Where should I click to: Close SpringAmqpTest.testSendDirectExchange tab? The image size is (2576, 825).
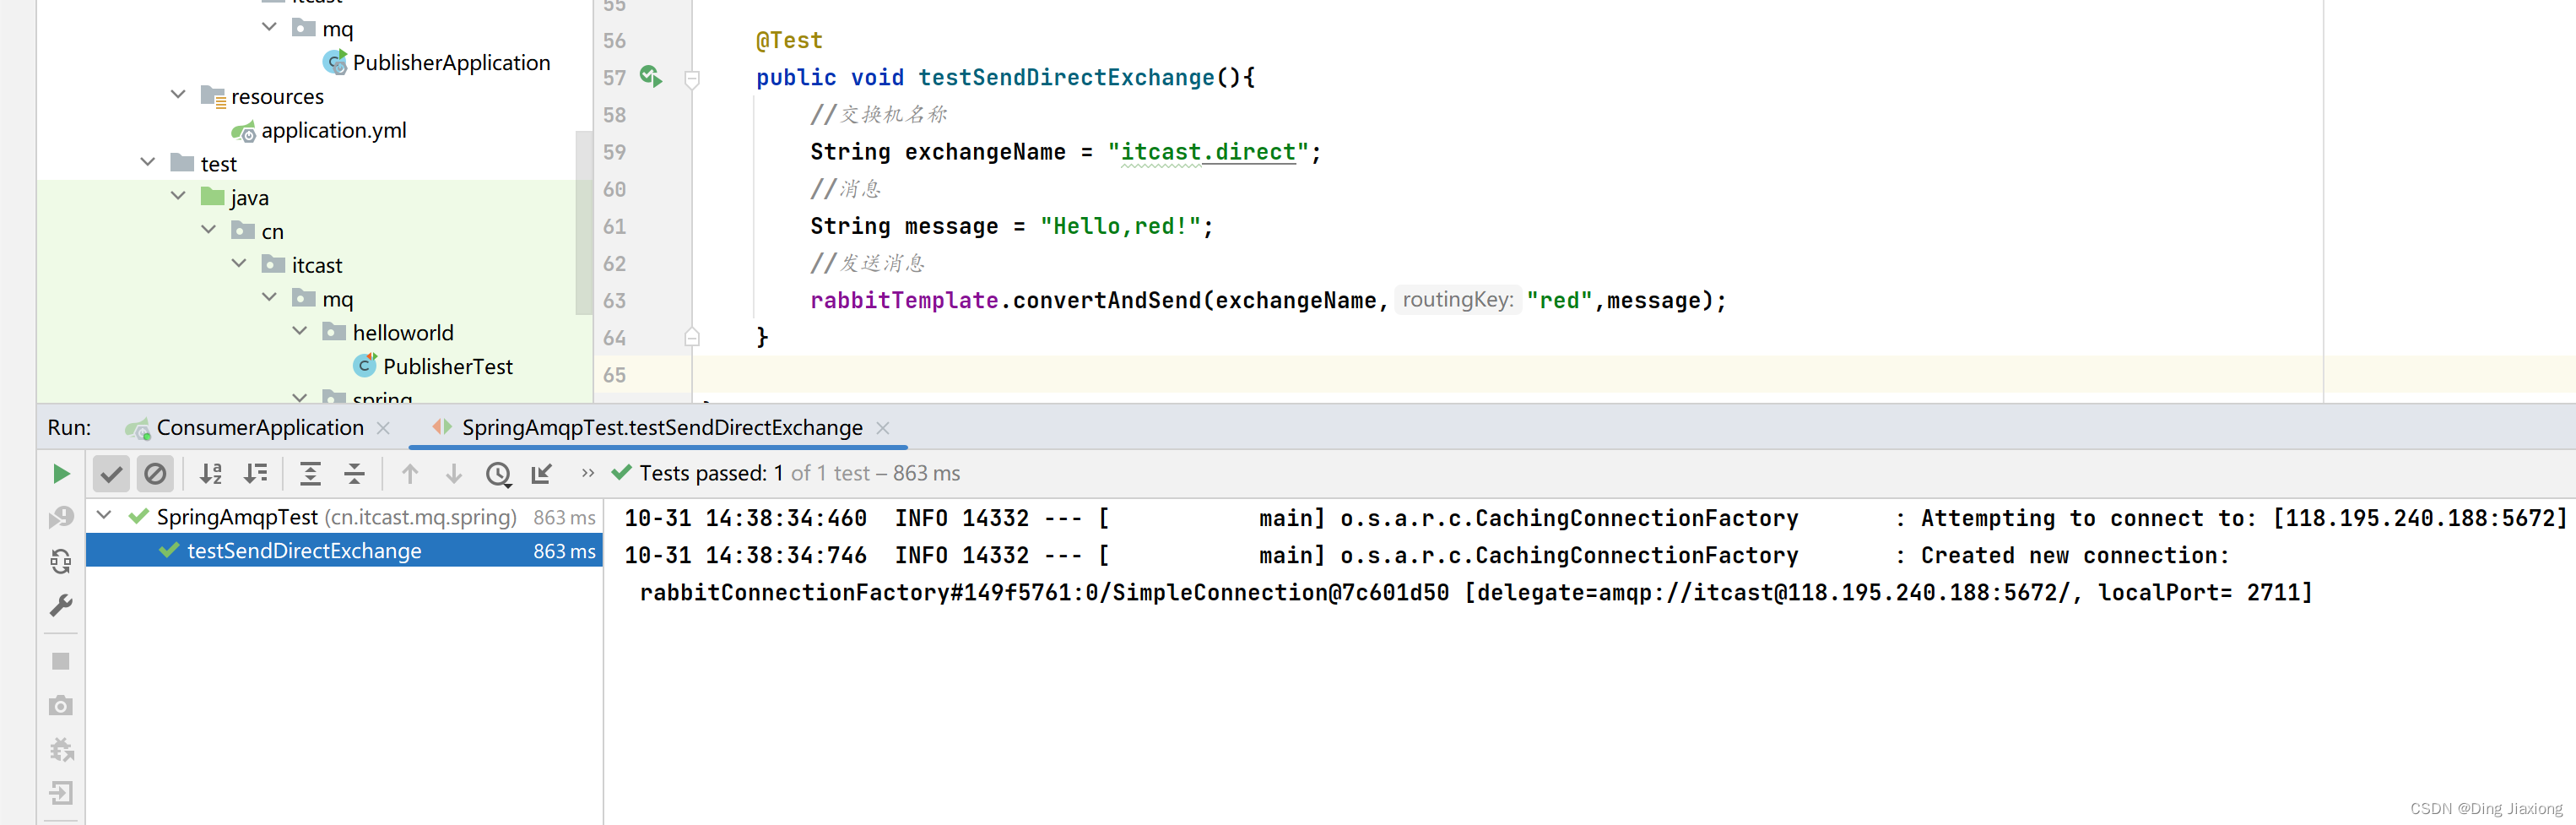point(883,428)
